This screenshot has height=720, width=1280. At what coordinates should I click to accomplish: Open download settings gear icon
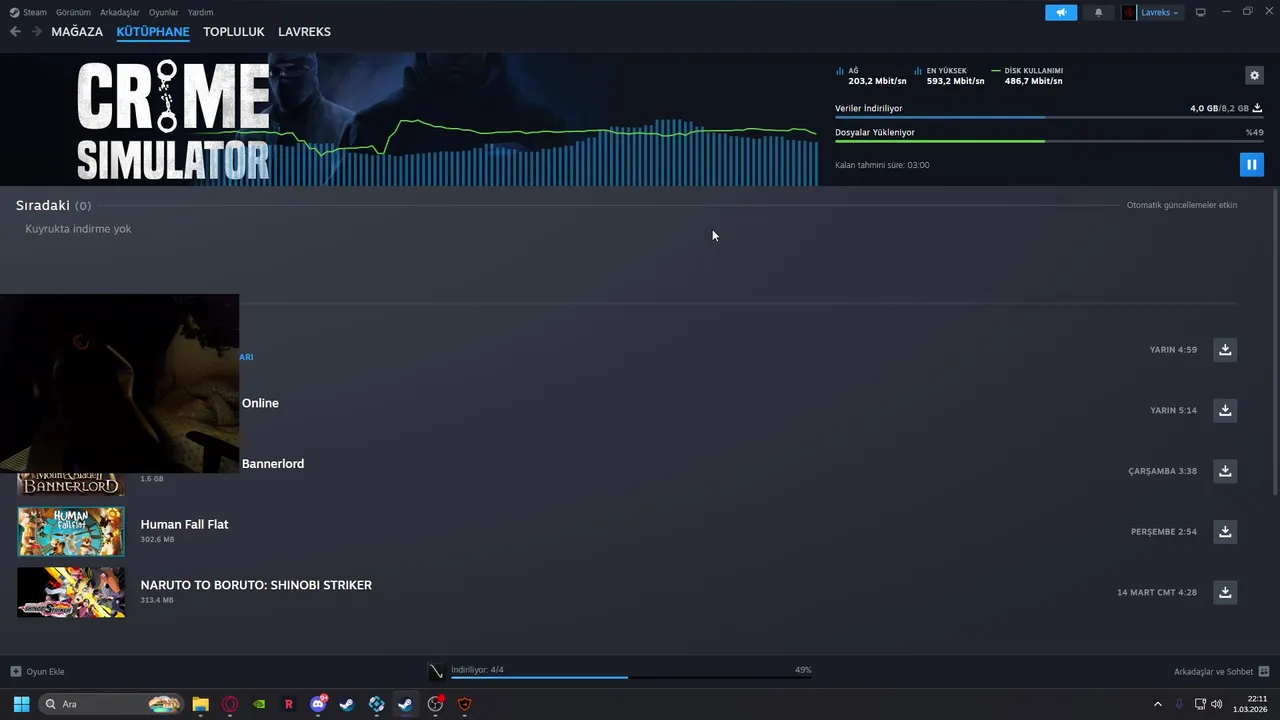[x=1254, y=75]
